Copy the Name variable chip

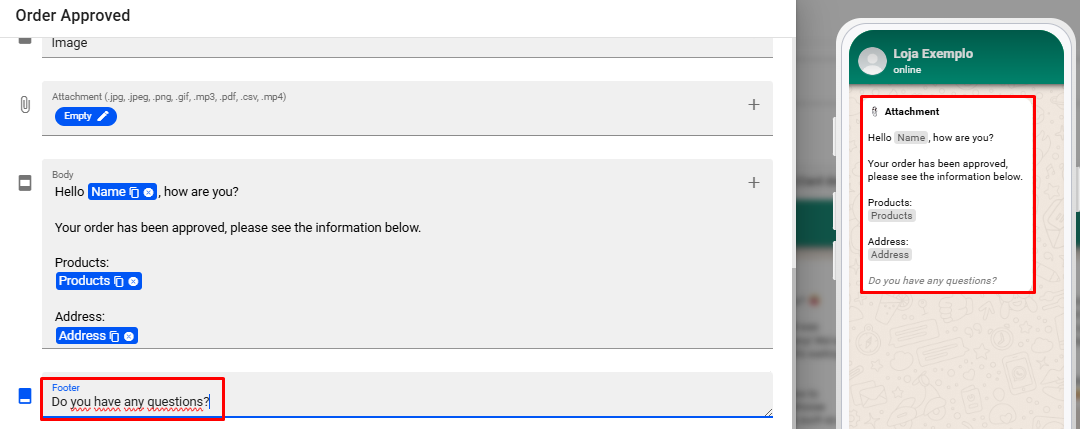(x=134, y=192)
